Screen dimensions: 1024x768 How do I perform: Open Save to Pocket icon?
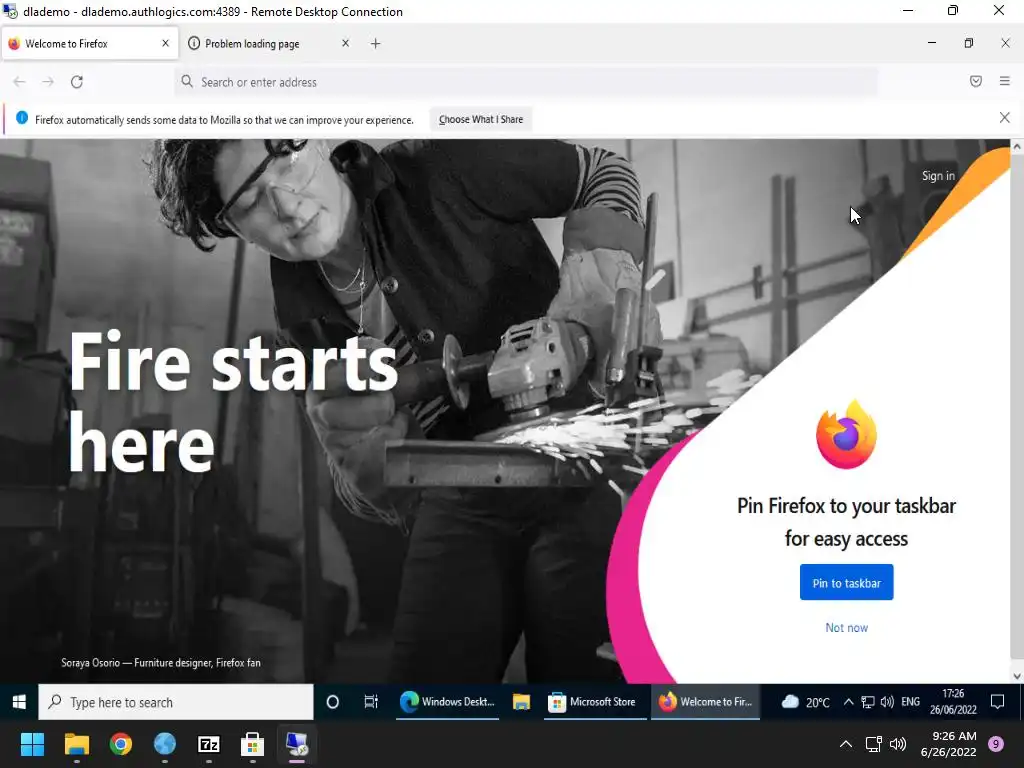click(976, 81)
